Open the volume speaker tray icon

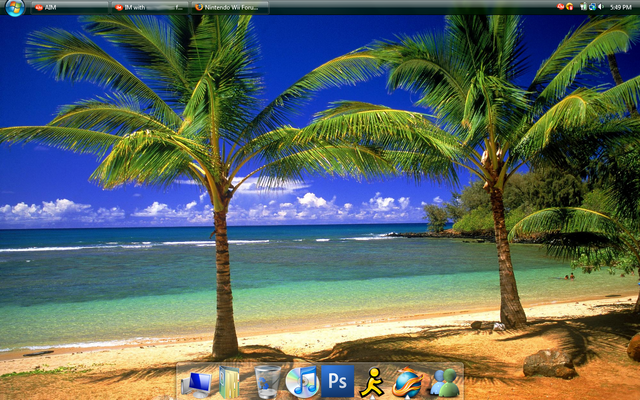(601, 7)
